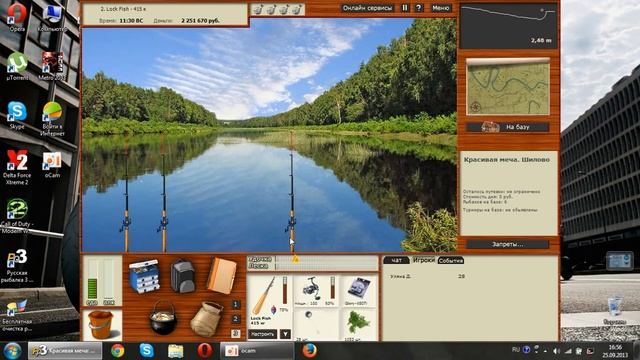This screenshot has width=640, height=360.
Task: Pause the fishing game
Action: pyautogui.click(x=404, y=8)
